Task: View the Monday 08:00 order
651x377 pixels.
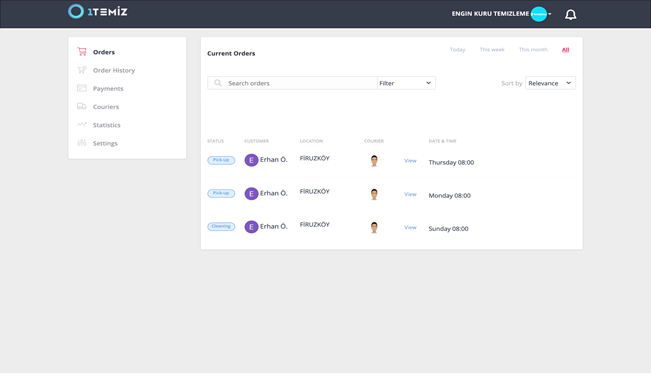Action: pos(410,194)
